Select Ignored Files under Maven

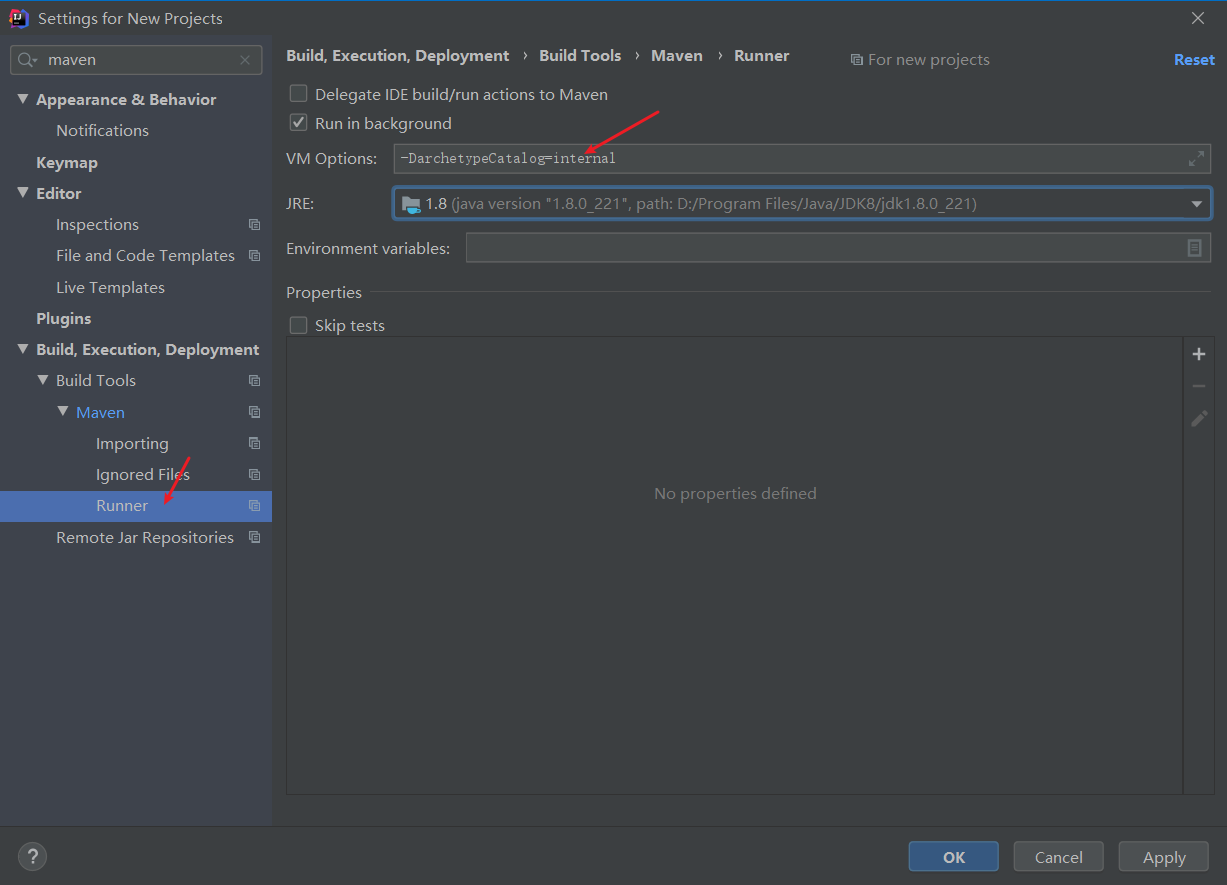point(143,475)
